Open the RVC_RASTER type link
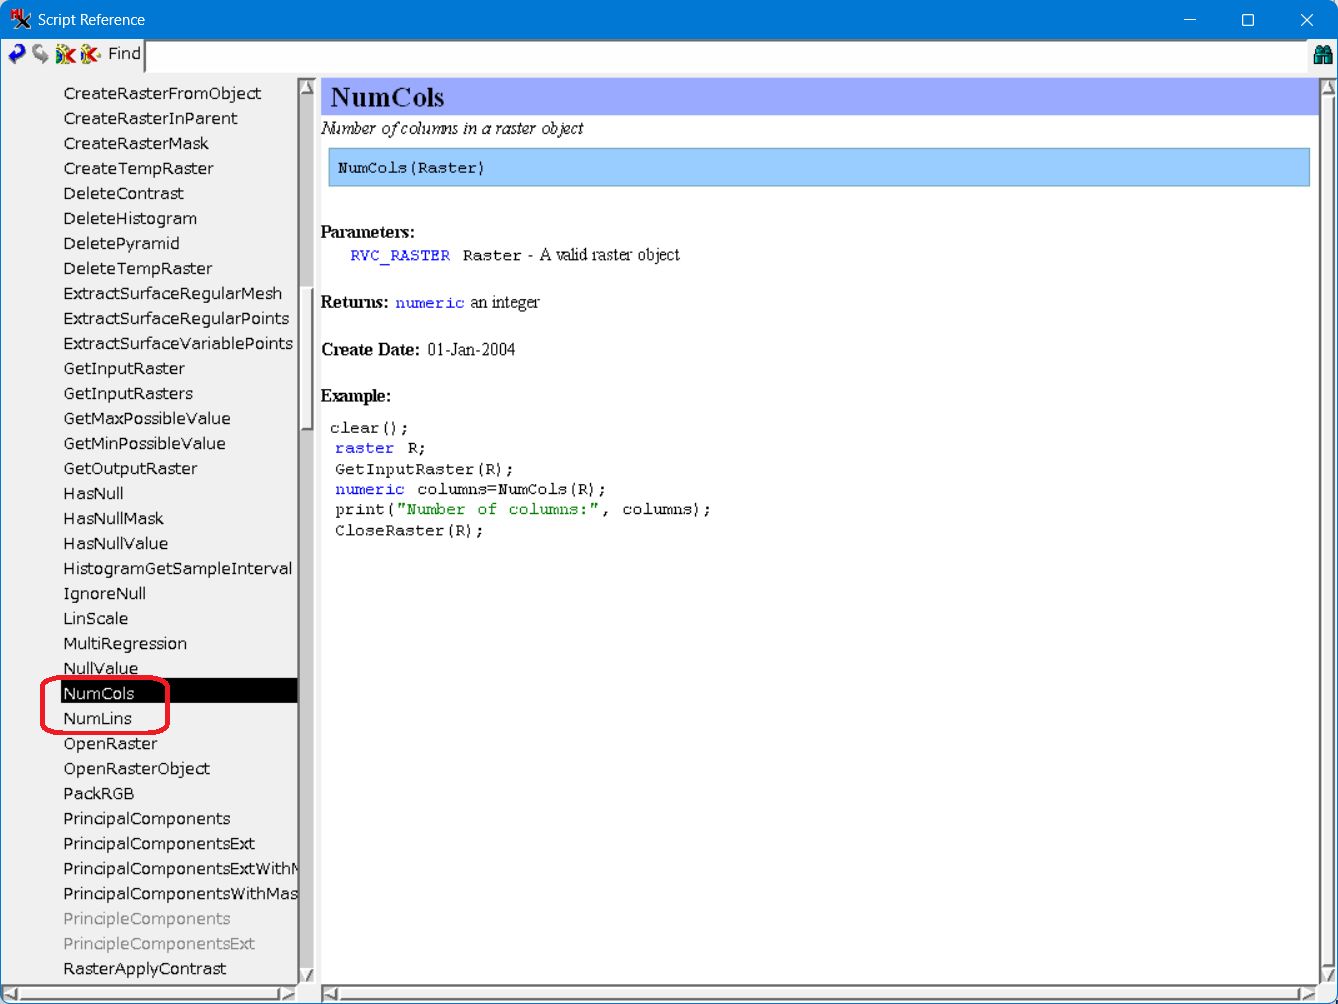1338x1004 pixels. click(400, 255)
